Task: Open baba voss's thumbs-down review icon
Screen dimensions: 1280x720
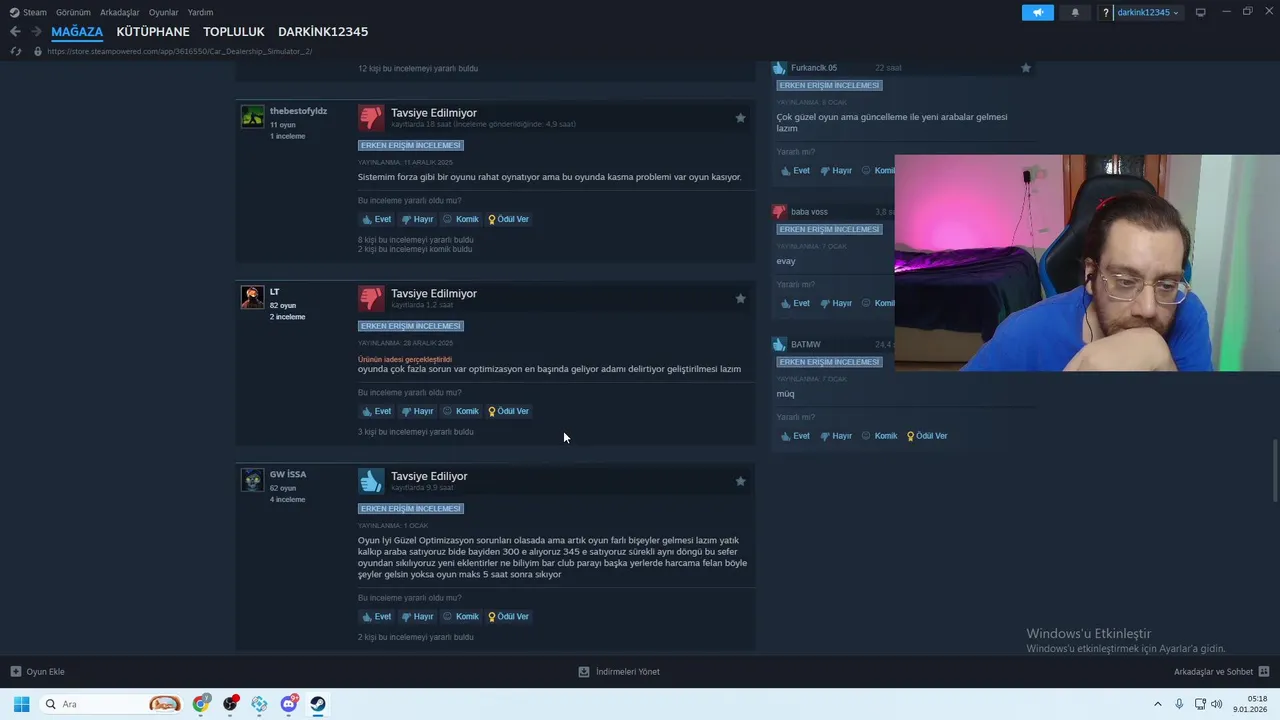Action: pyautogui.click(x=779, y=212)
